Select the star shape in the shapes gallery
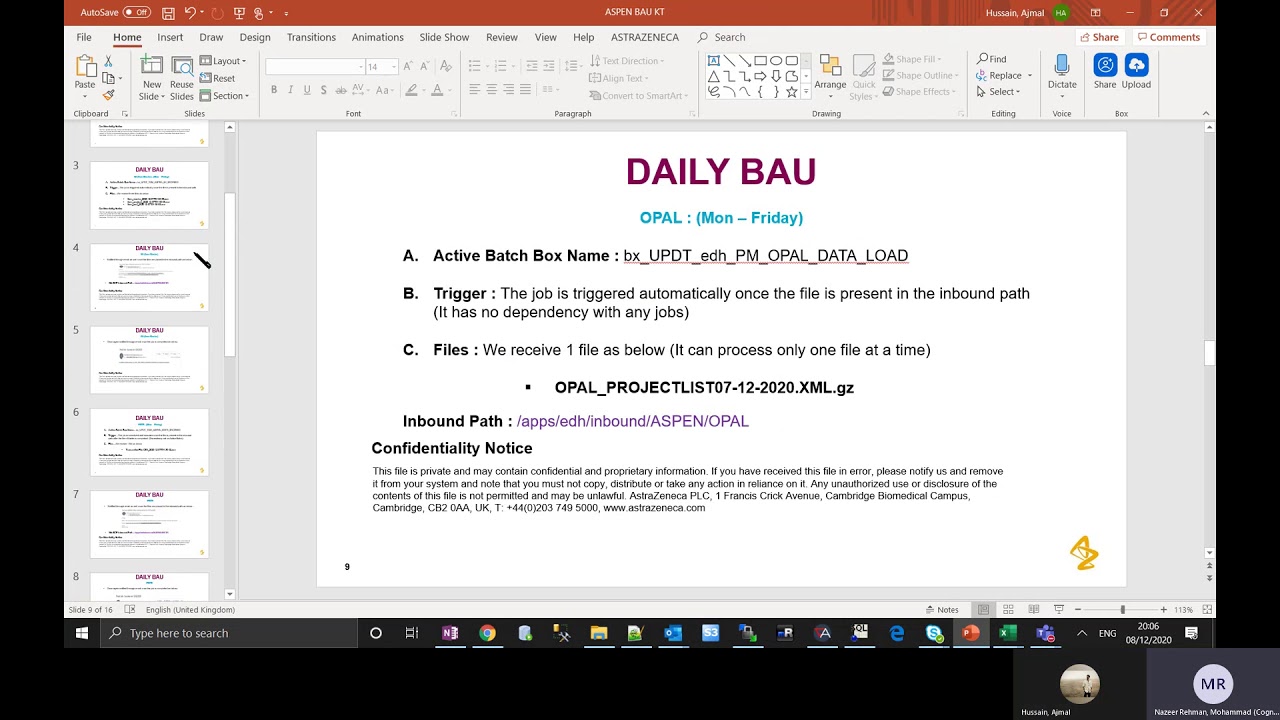The image size is (1280, 720). [792, 92]
